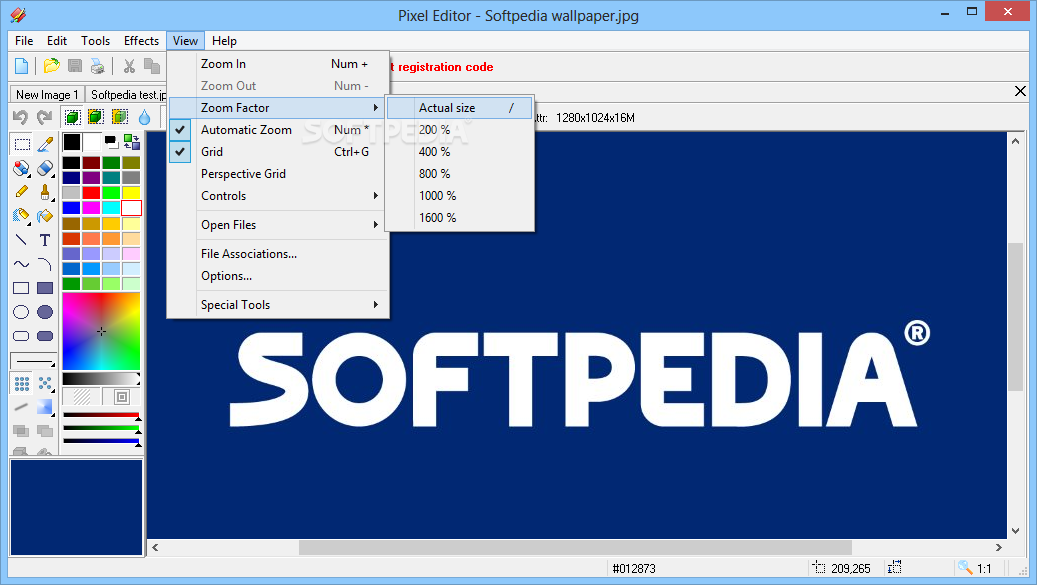1037x585 pixels.
Task: Select the paint brush tool
Action: tap(45, 192)
